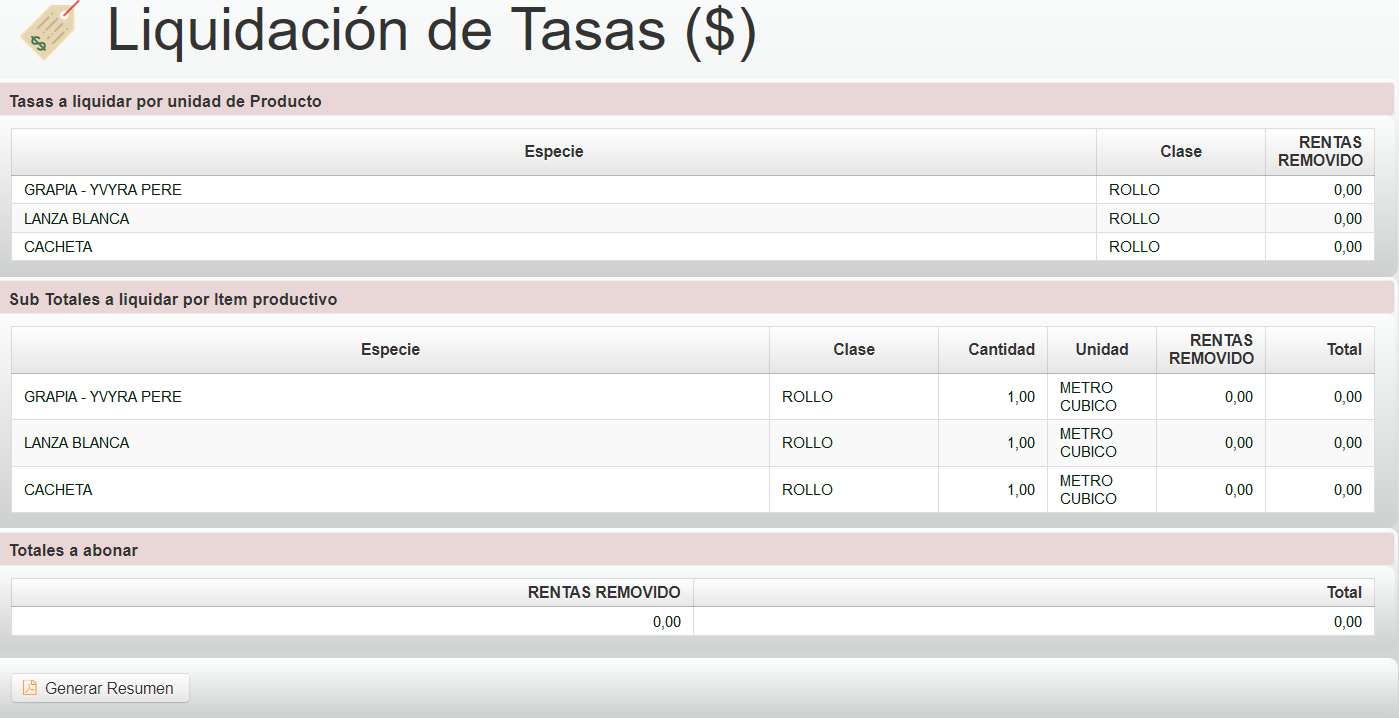Click the Total value of the GRAPIA Sub Totales row
The width and height of the screenshot is (1399, 718).
pyautogui.click(x=1348, y=397)
